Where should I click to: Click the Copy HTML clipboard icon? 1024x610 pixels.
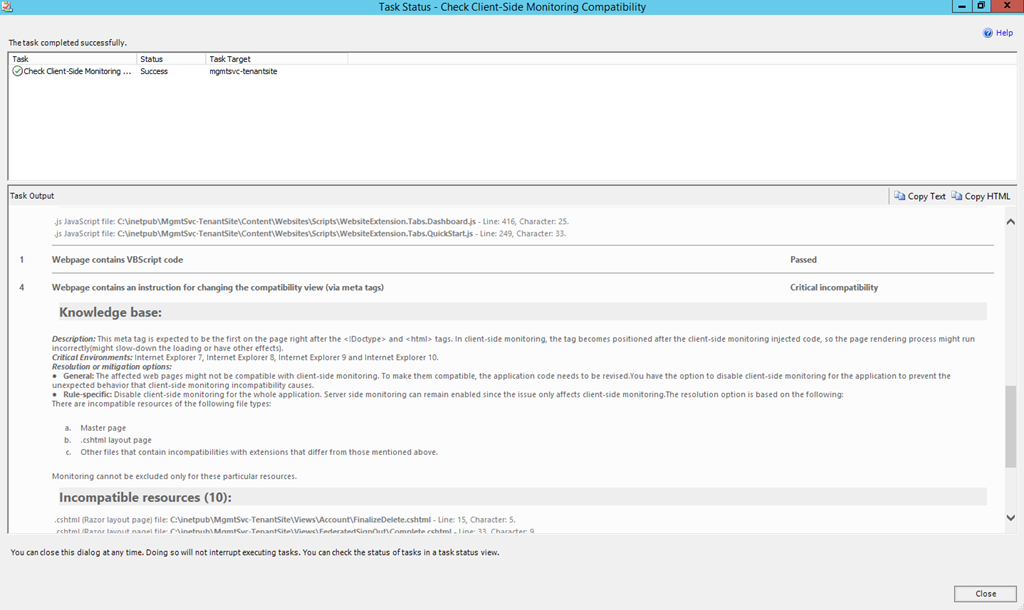coord(957,196)
